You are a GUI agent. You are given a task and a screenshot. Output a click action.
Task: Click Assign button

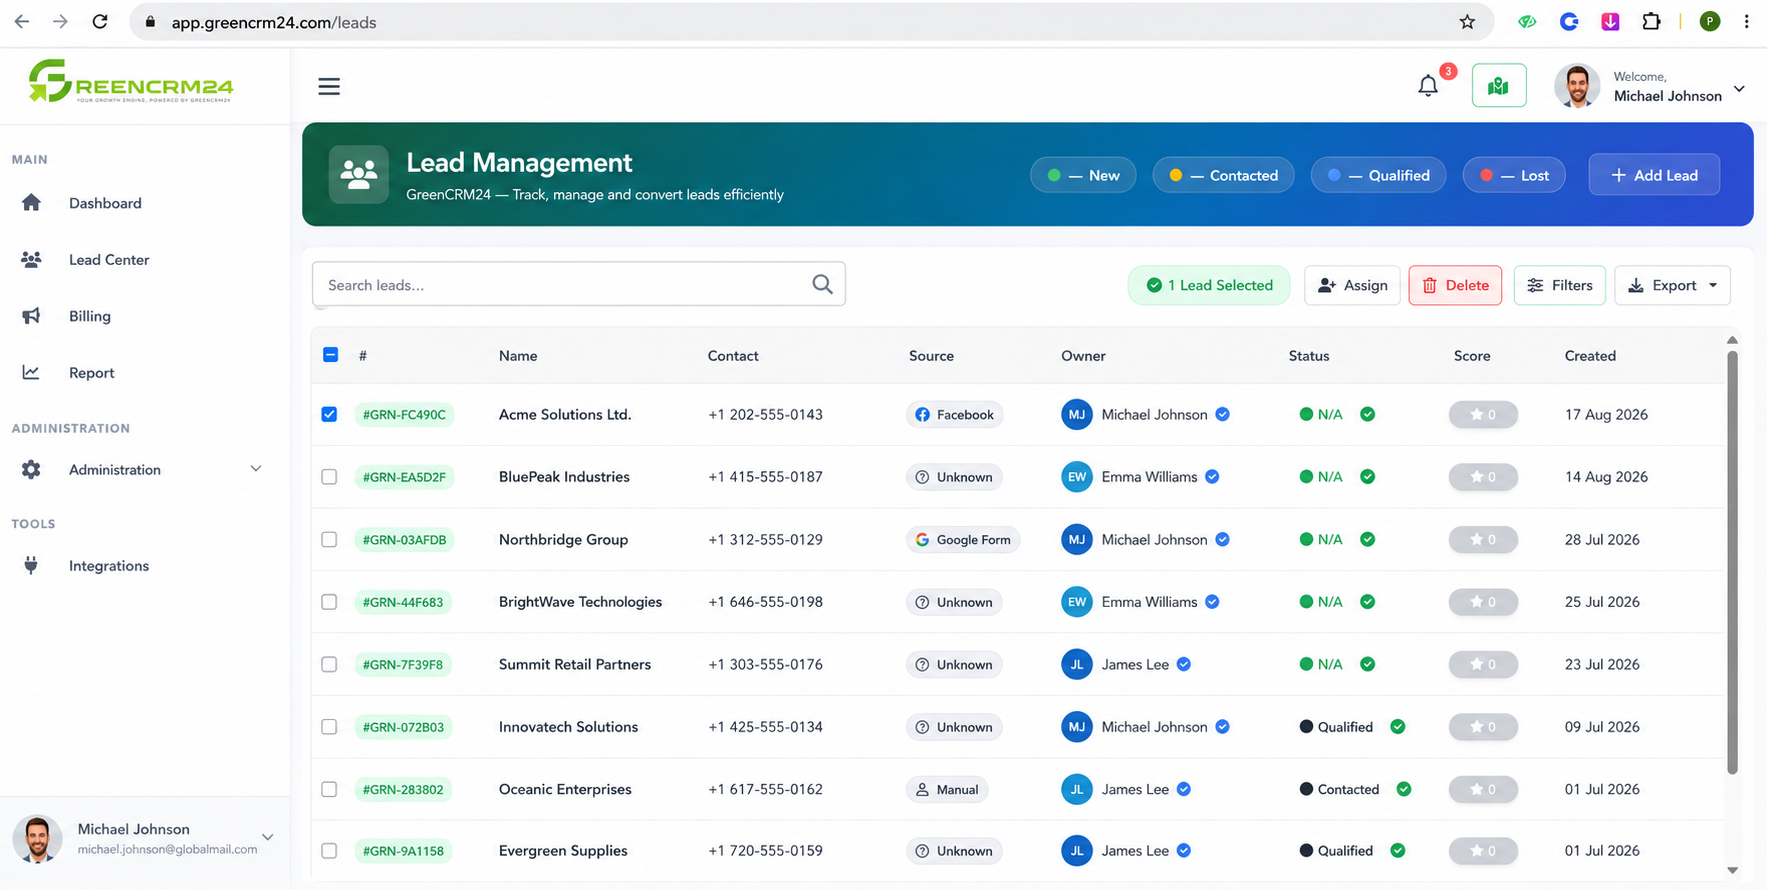click(x=1352, y=285)
